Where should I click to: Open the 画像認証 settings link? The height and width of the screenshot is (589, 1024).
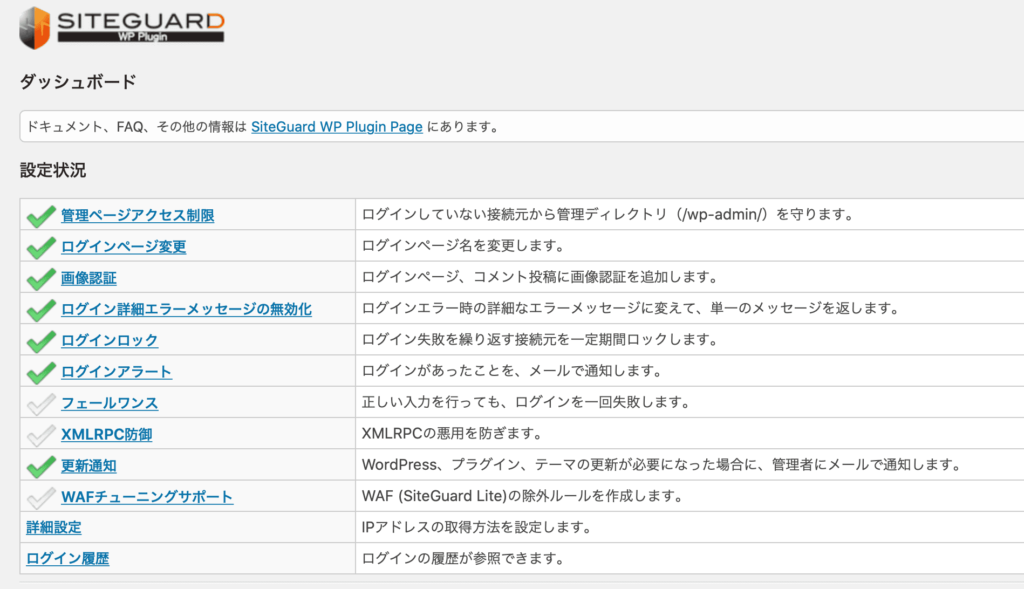tap(88, 278)
